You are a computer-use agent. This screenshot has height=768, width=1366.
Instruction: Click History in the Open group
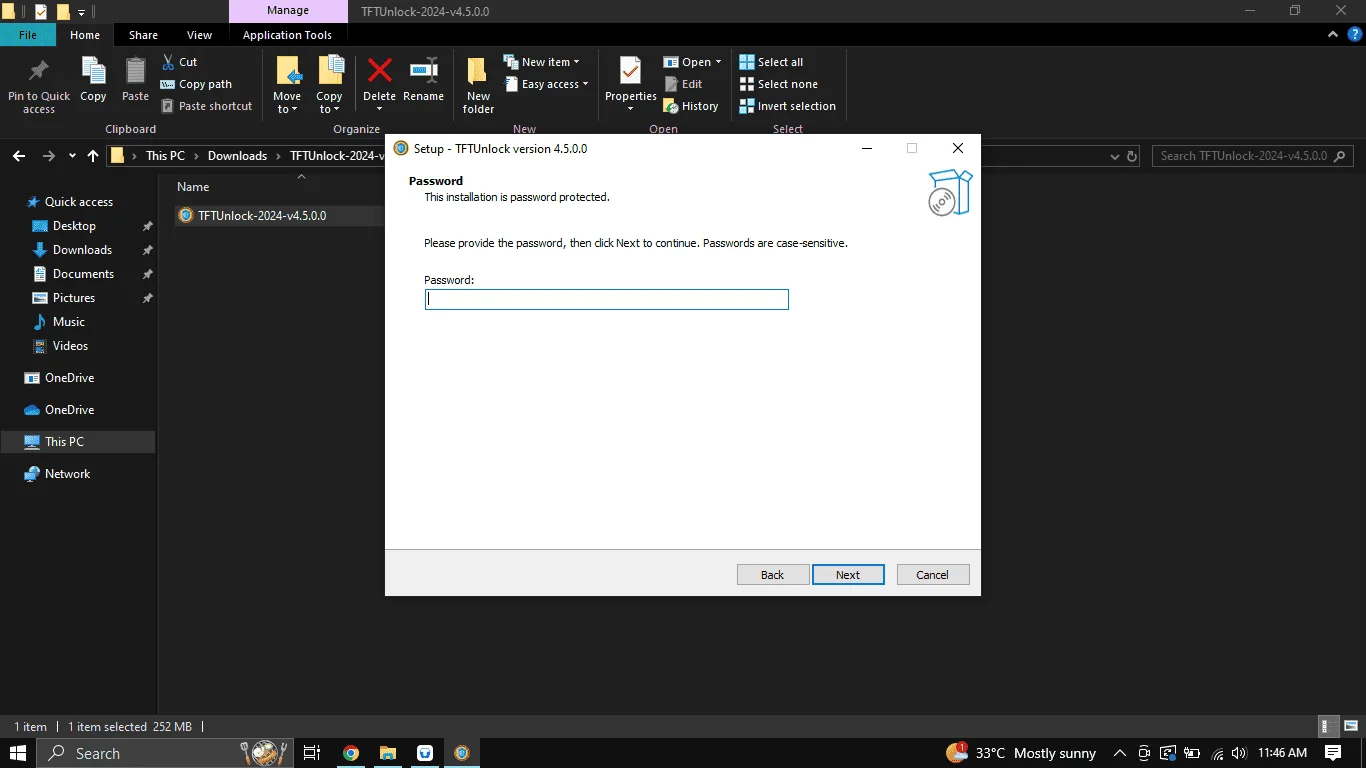point(691,106)
